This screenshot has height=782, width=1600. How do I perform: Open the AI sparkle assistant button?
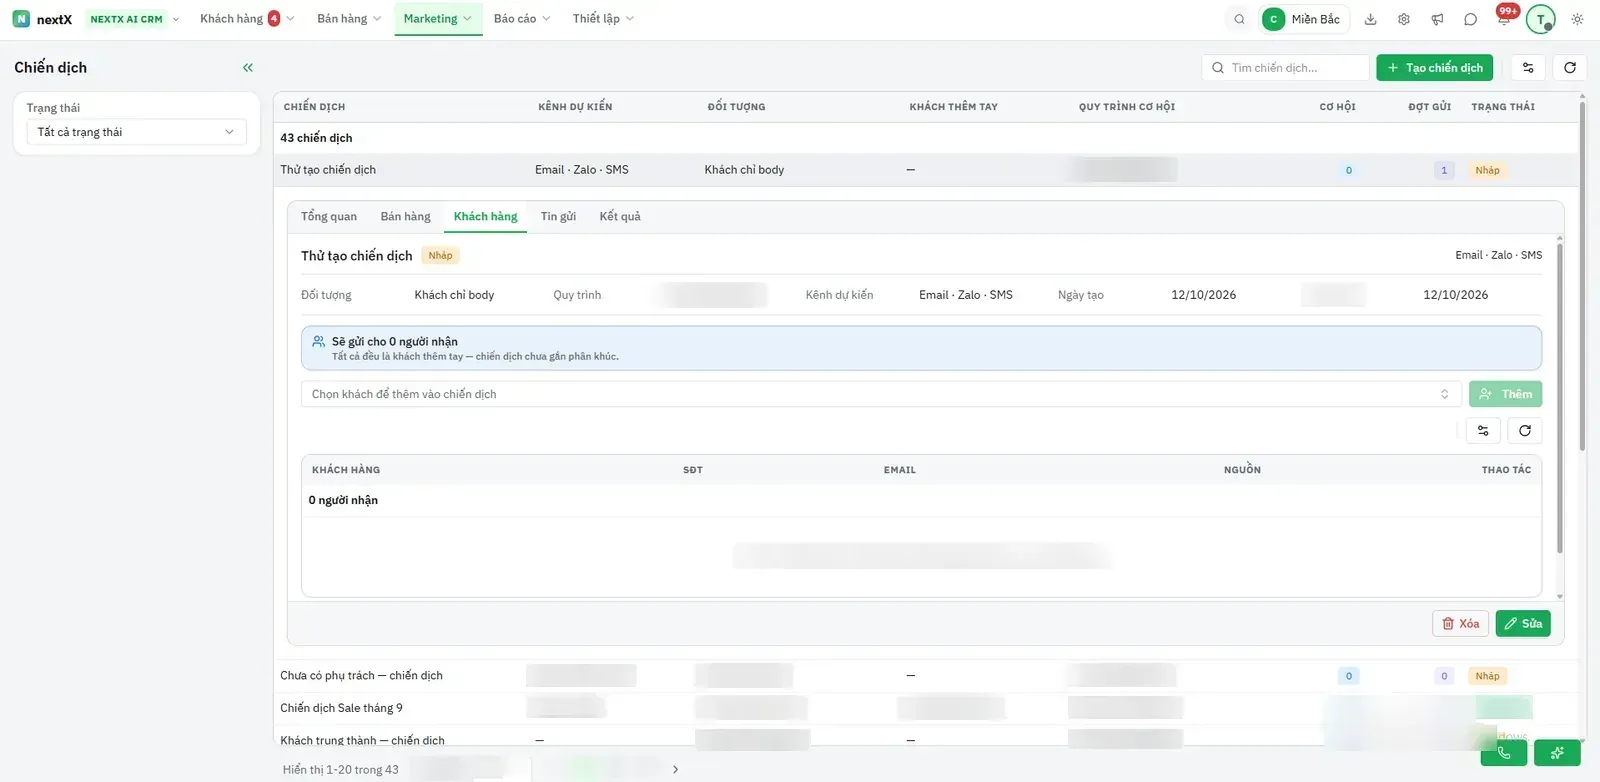tap(1557, 753)
